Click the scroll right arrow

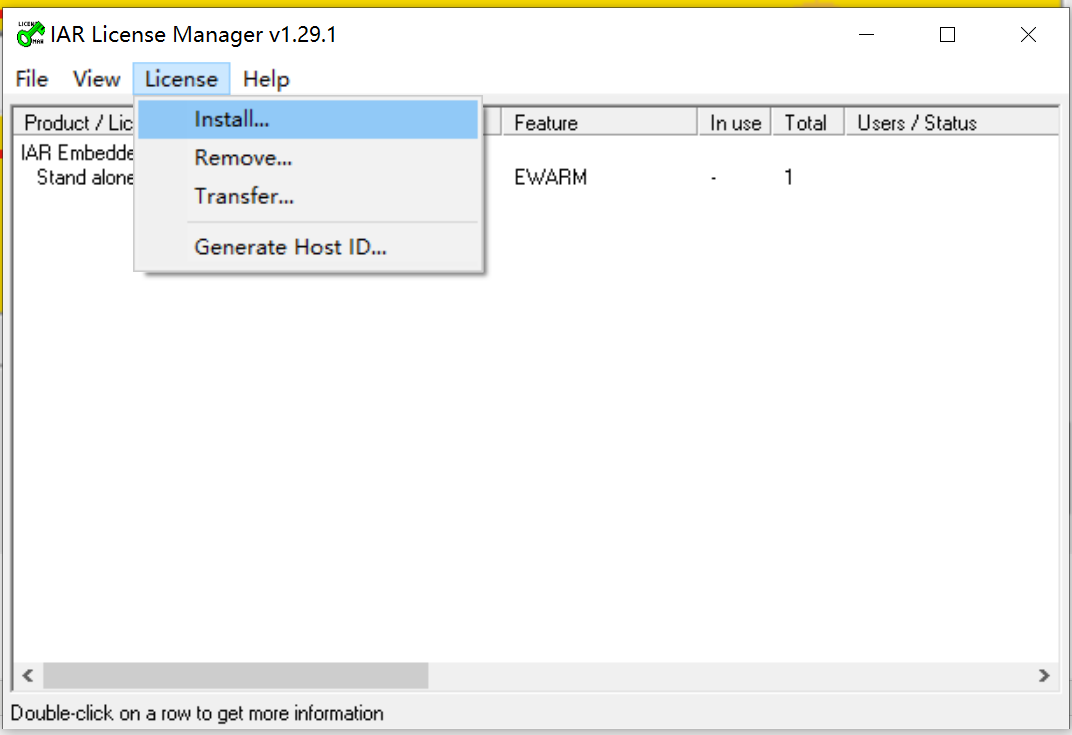coord(1044,676)
